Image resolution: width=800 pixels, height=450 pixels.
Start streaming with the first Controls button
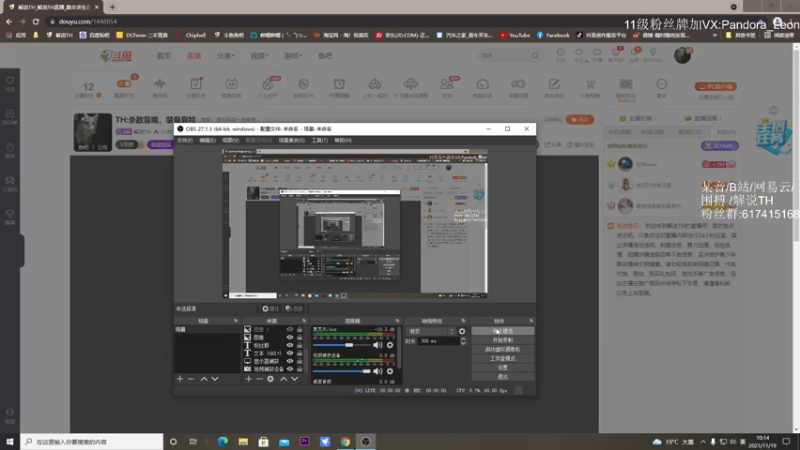pyautogui.click(x=503, y=331)
